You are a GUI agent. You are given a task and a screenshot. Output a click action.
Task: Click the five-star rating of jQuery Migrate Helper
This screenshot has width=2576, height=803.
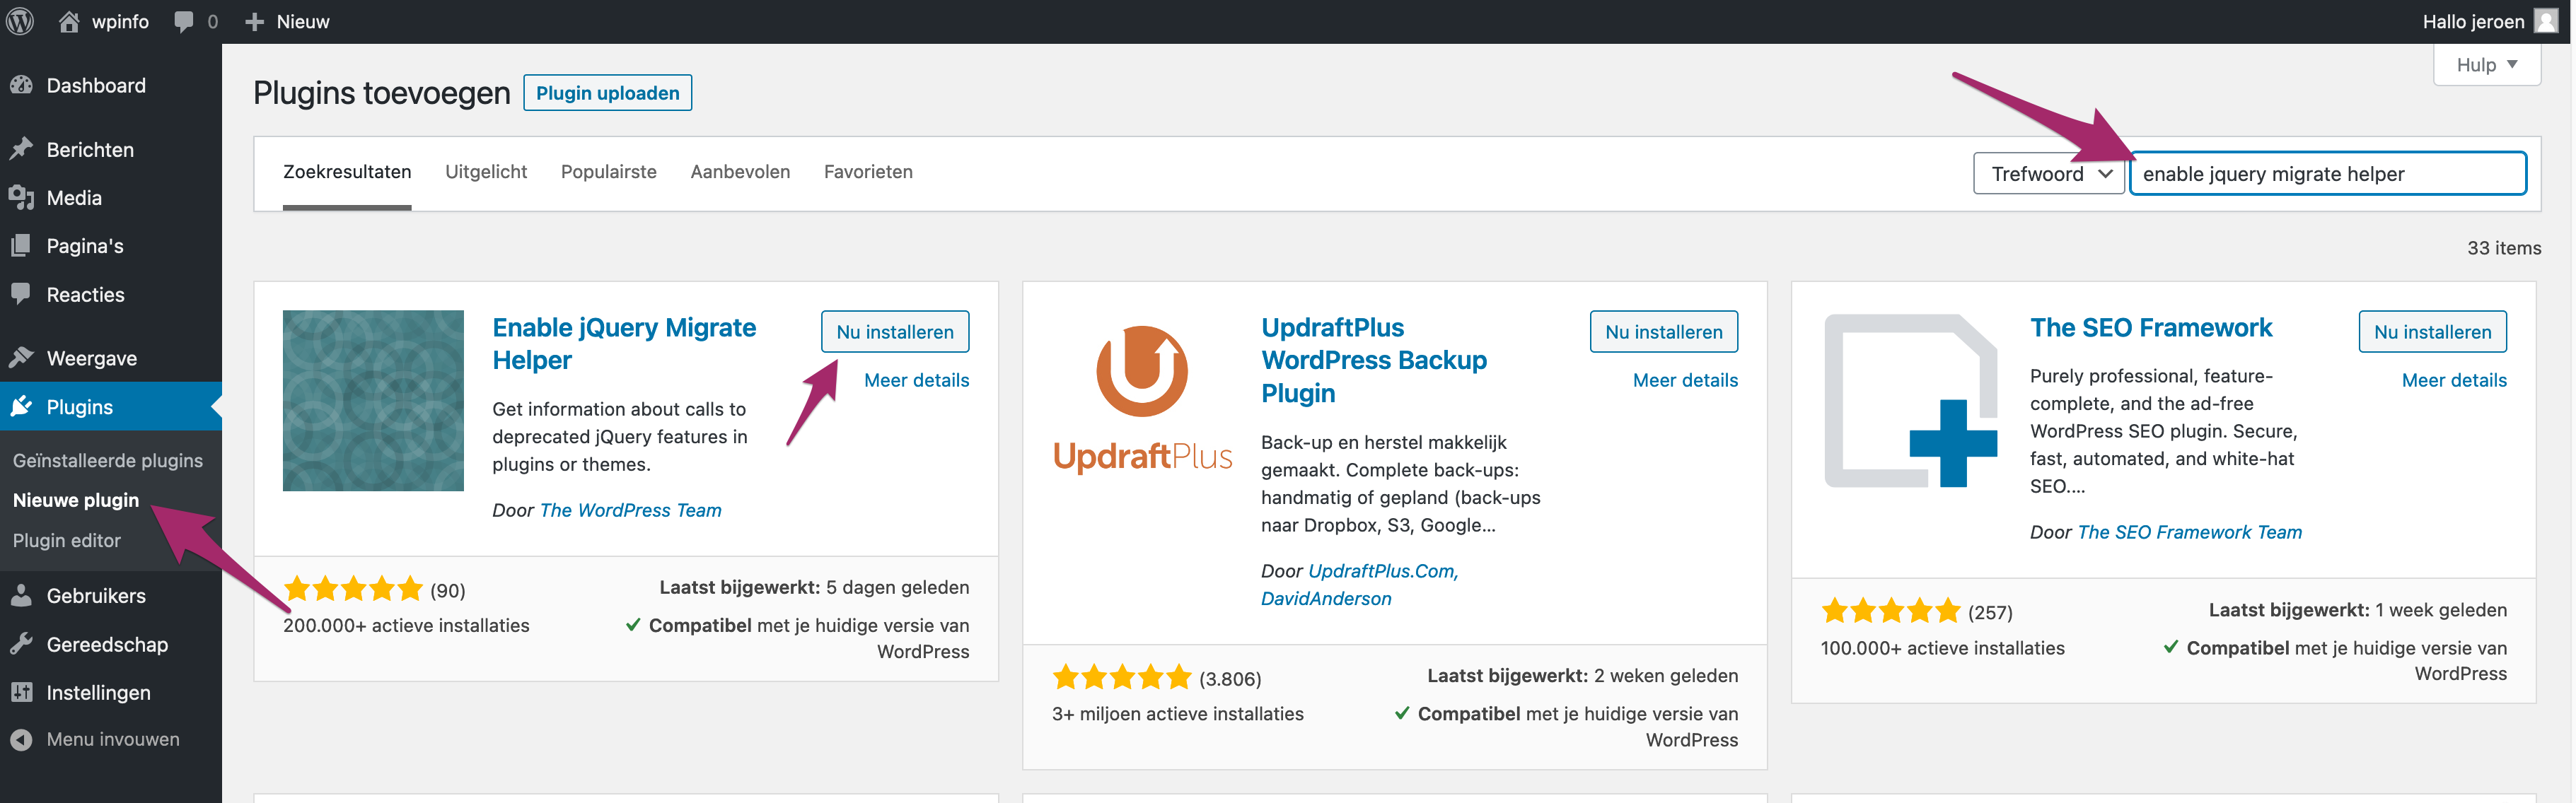pyautogui.click(x=353, y=590)
